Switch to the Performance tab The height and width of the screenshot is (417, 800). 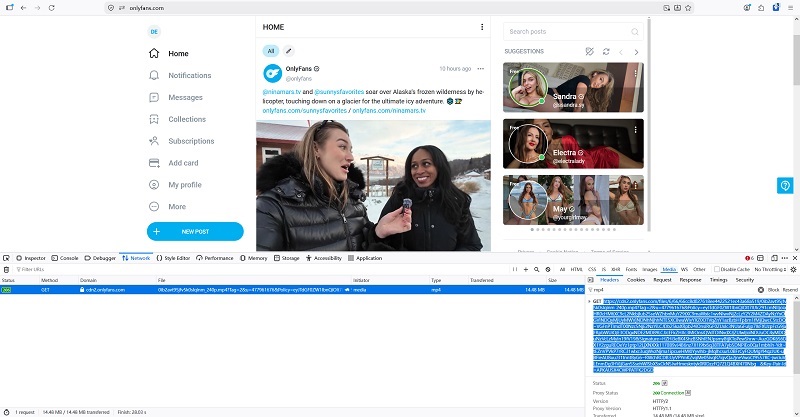[215, 258]
